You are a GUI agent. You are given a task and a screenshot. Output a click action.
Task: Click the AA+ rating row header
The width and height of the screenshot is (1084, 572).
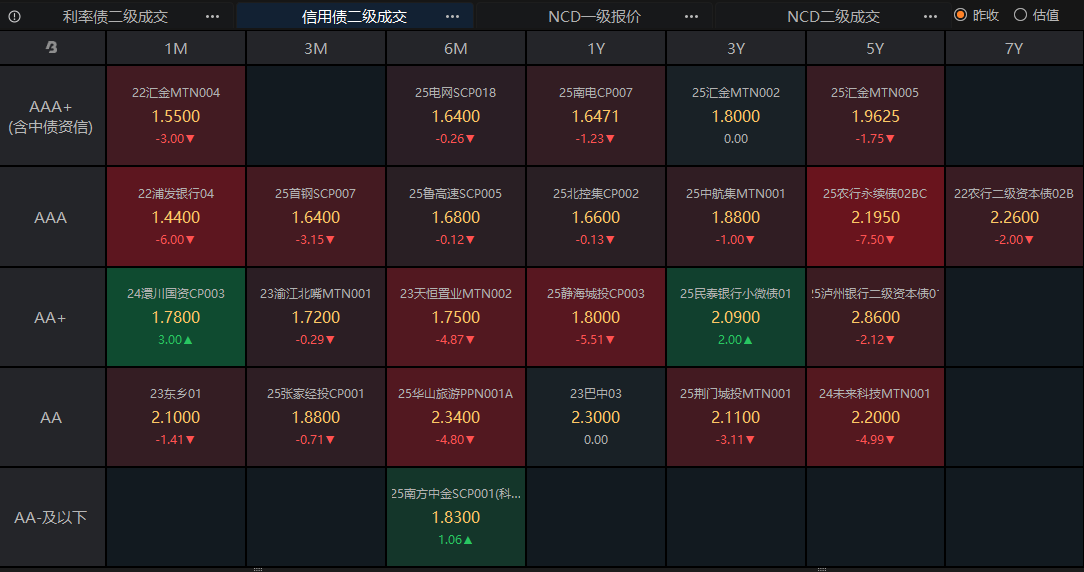click(51, 317)
